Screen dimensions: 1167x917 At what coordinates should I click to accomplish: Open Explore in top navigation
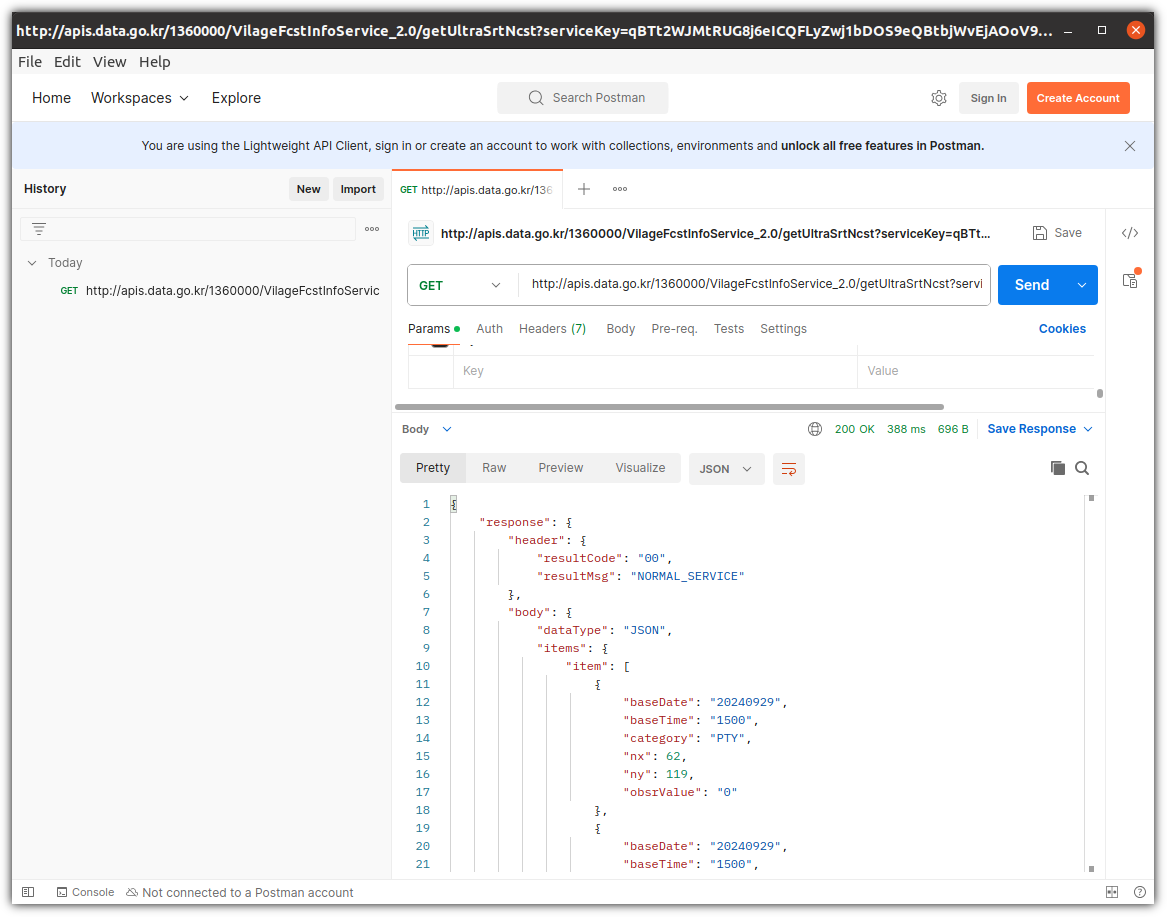click(236, 98)
